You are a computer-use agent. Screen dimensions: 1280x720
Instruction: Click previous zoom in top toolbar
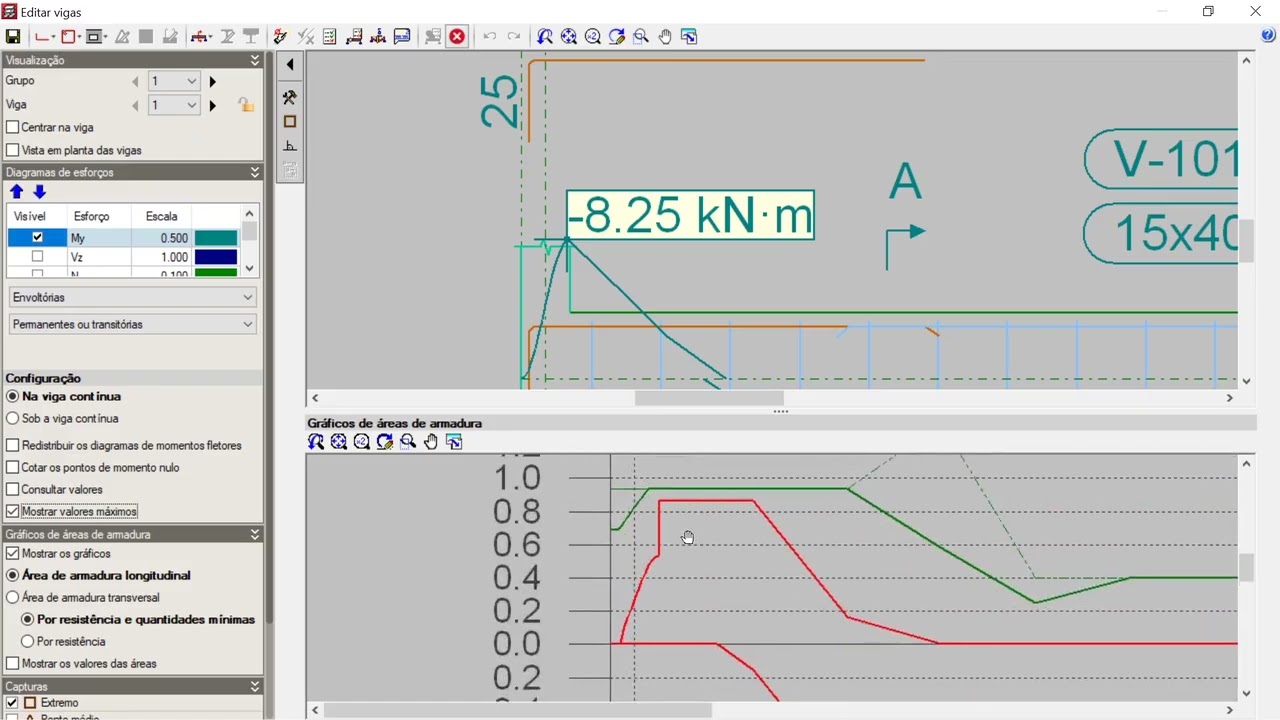coord(545,37)
